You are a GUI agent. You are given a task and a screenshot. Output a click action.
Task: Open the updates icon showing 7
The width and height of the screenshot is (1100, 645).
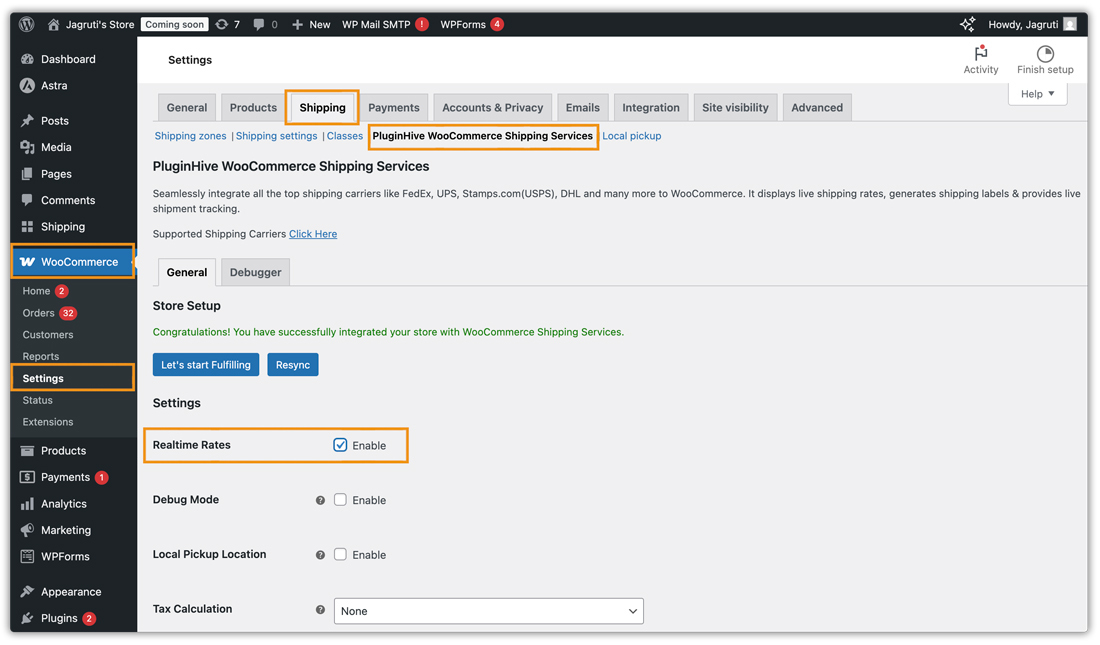coord(222,24)
